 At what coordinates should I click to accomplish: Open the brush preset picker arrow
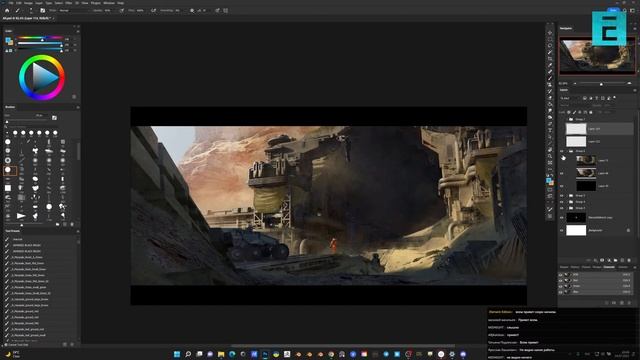(36, 11)
